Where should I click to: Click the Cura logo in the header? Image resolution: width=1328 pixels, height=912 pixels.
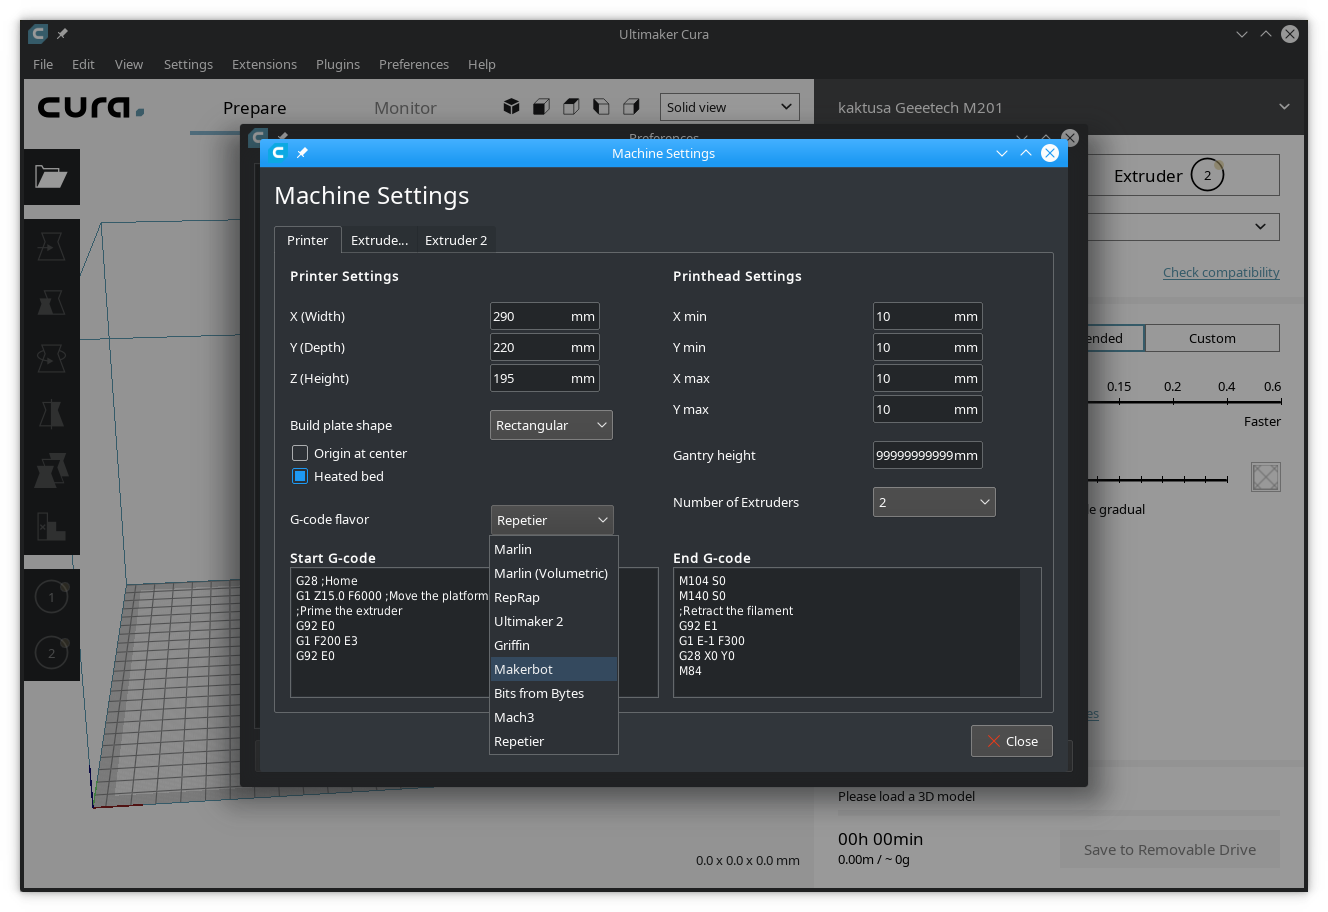pyautogui.click(x=91, y=107)
